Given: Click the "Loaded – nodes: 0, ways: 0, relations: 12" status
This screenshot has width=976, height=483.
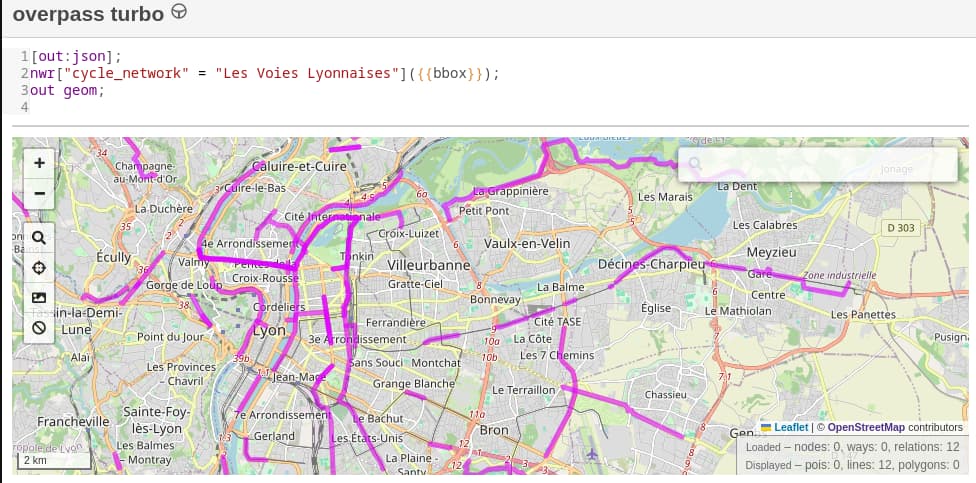Looking at the screenshot, I should (853, 448).
